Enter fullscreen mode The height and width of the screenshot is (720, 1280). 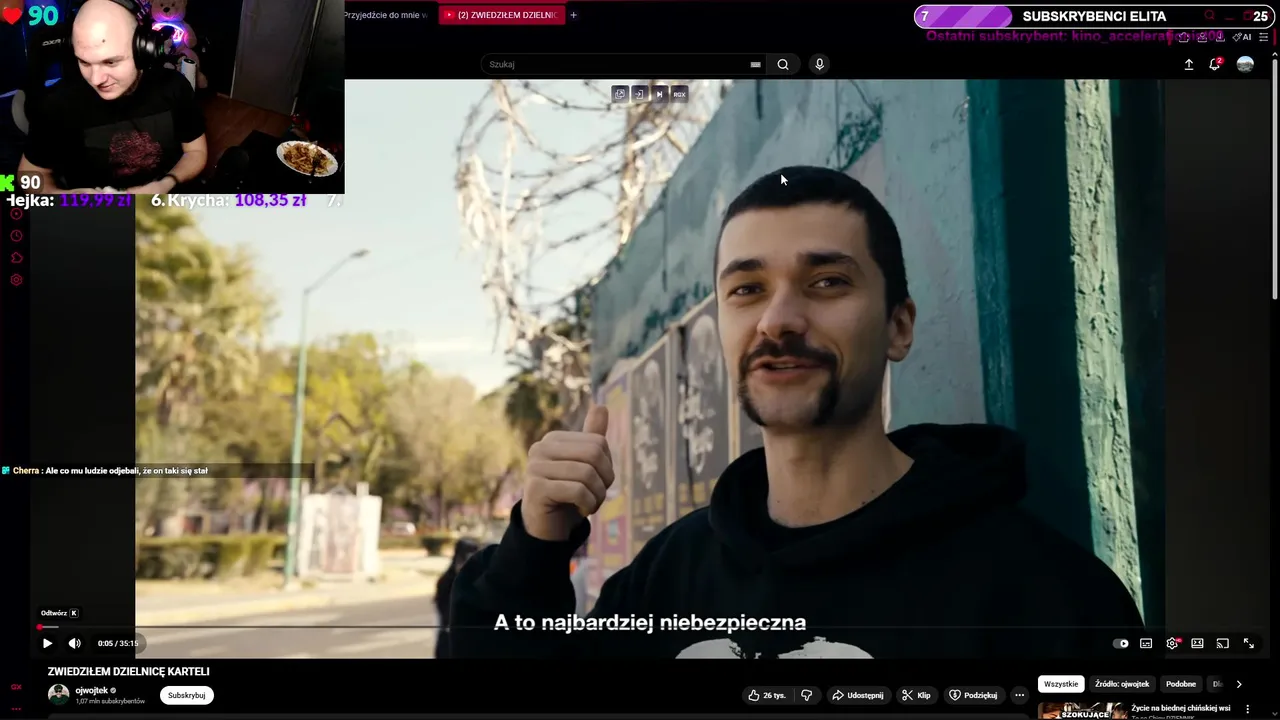click(x=1248, y=643)
